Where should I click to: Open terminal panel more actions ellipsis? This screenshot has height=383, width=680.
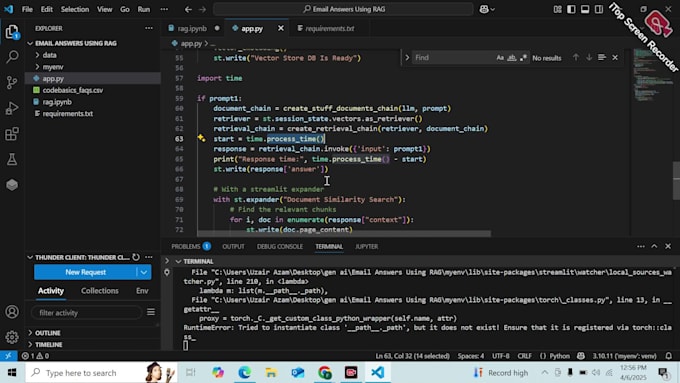coord(641,246)
